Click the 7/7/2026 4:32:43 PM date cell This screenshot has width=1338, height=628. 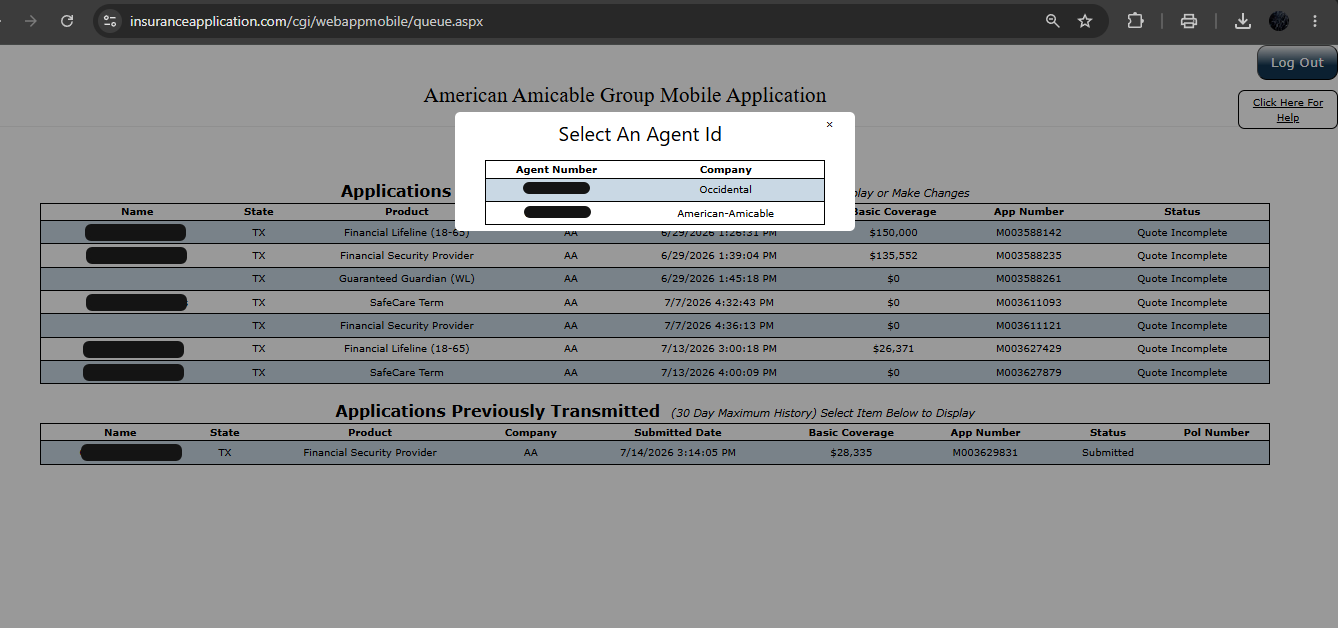[x=719, y=303]
